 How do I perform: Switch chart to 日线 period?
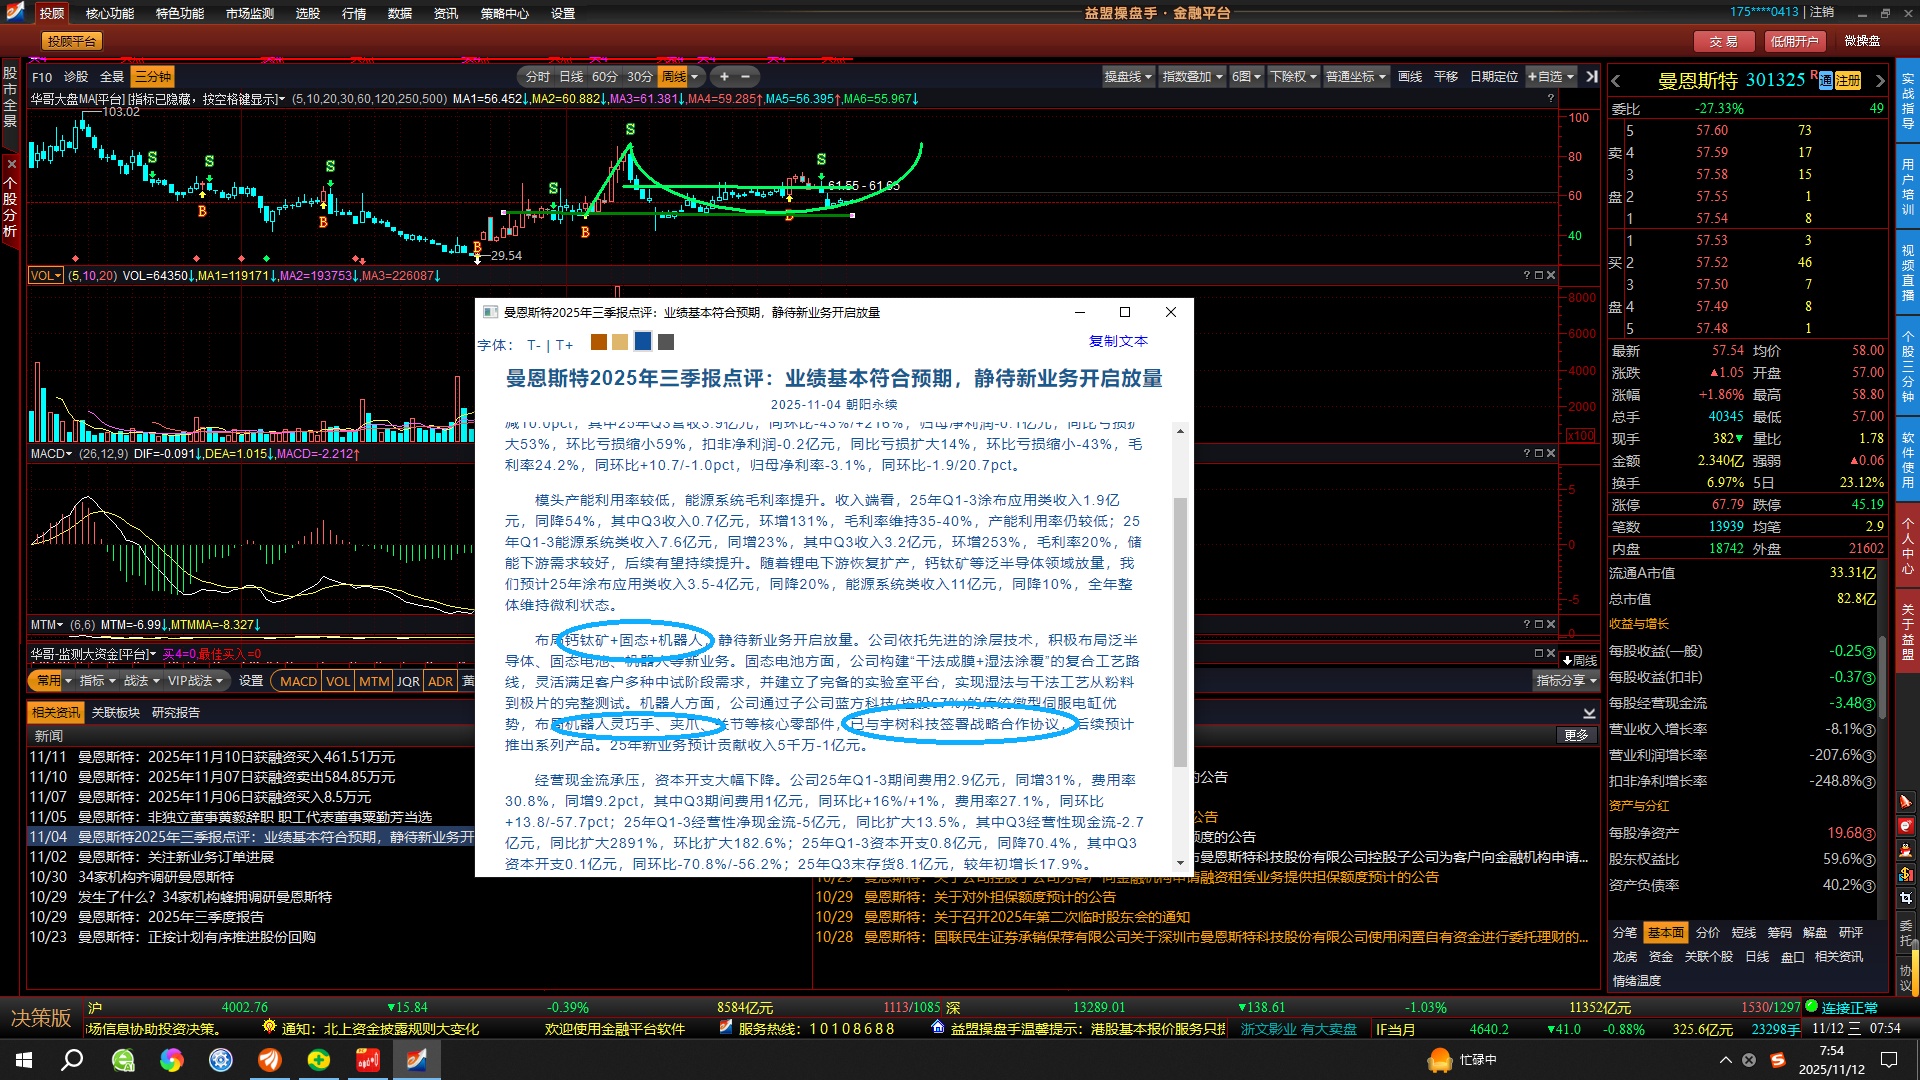pos(571,77)
